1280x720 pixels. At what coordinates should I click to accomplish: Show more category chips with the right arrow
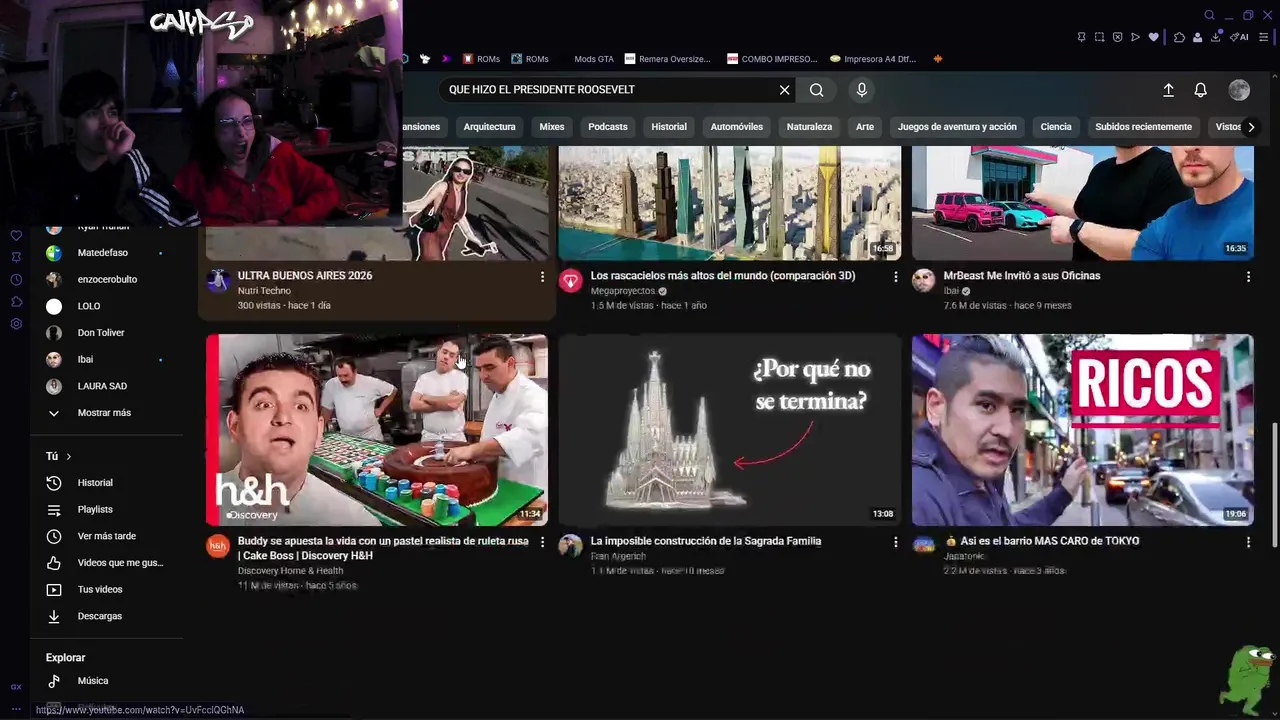coord(1251,127)
